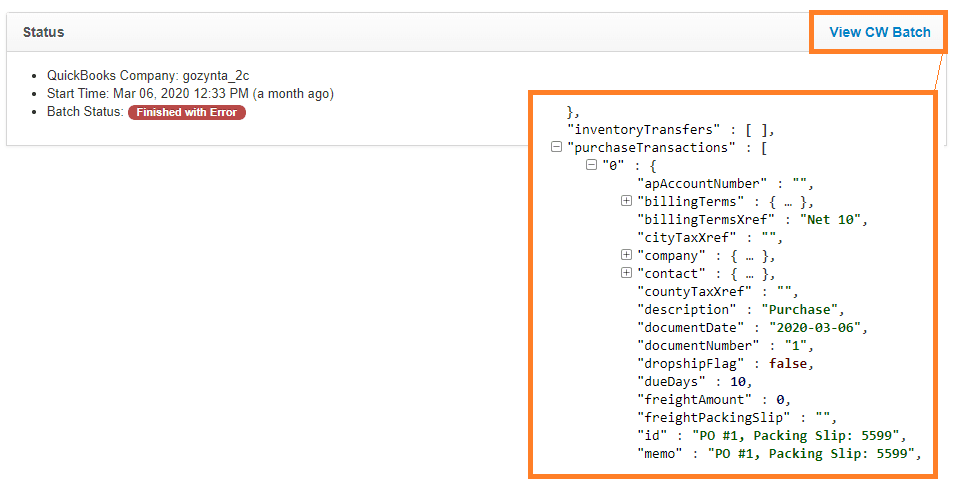
Task: Click the Status panel header
Action: [x=44, y=32]
